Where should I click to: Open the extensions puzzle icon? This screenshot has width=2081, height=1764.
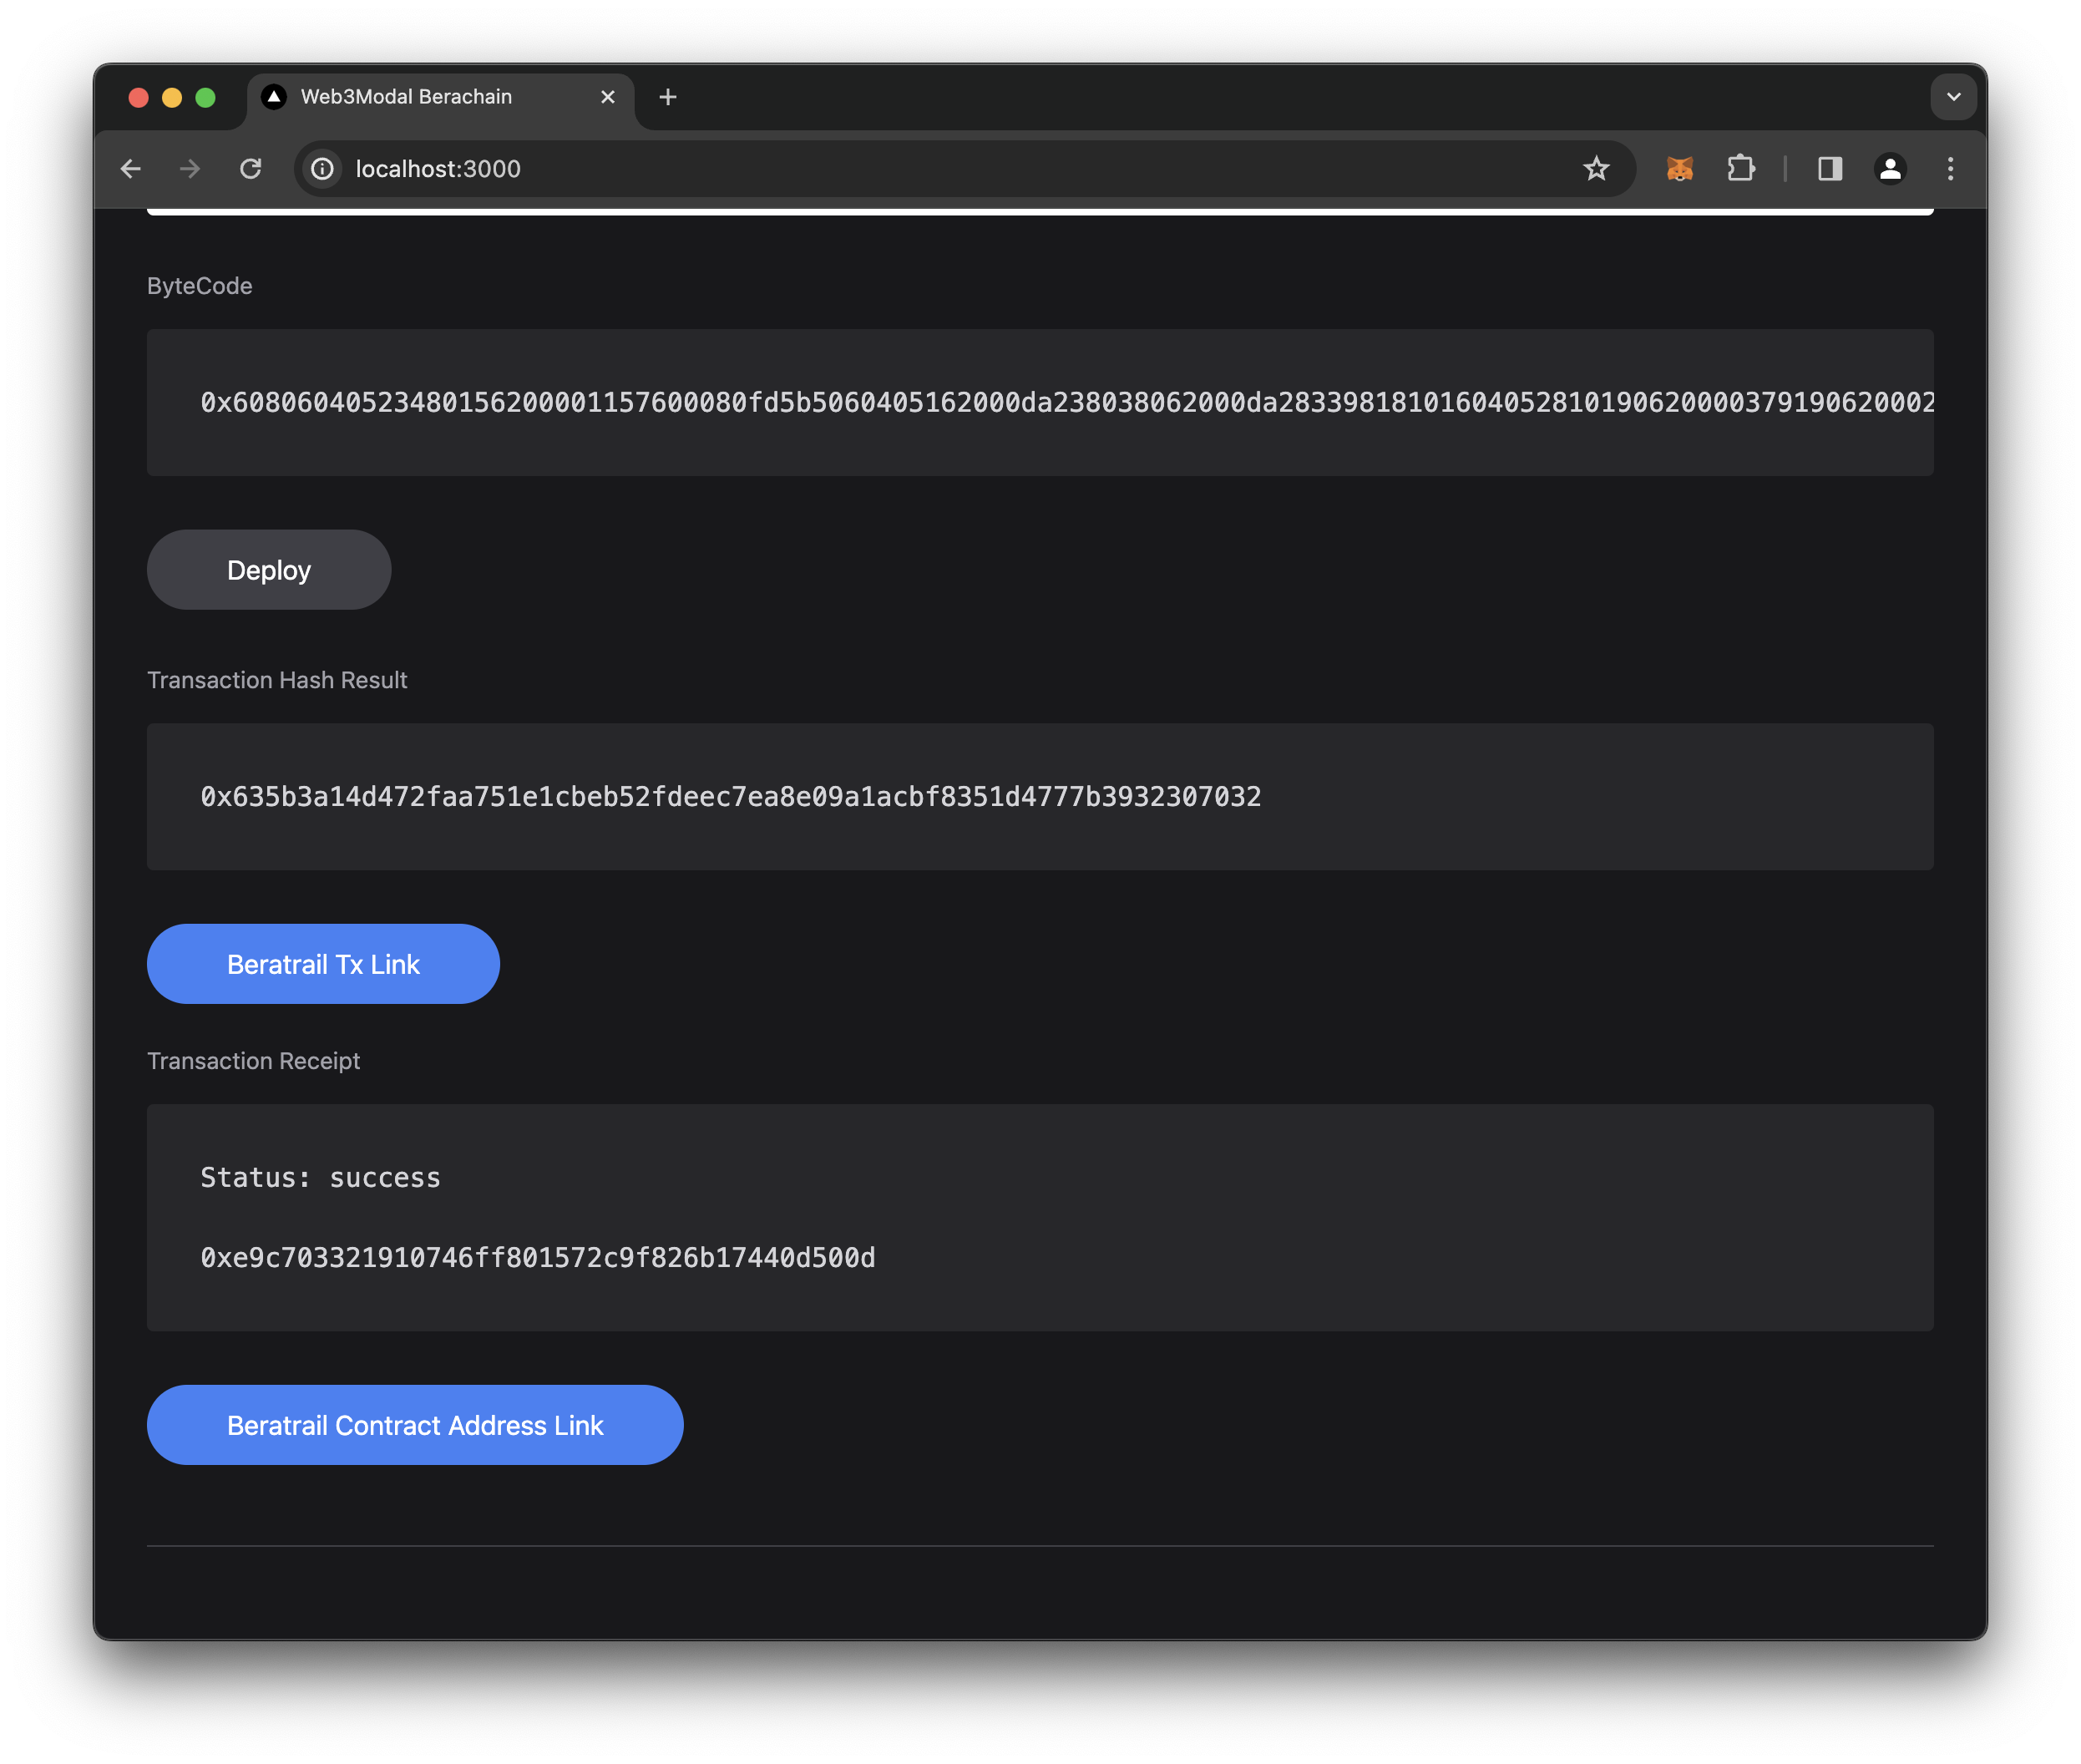point(1741,169)
